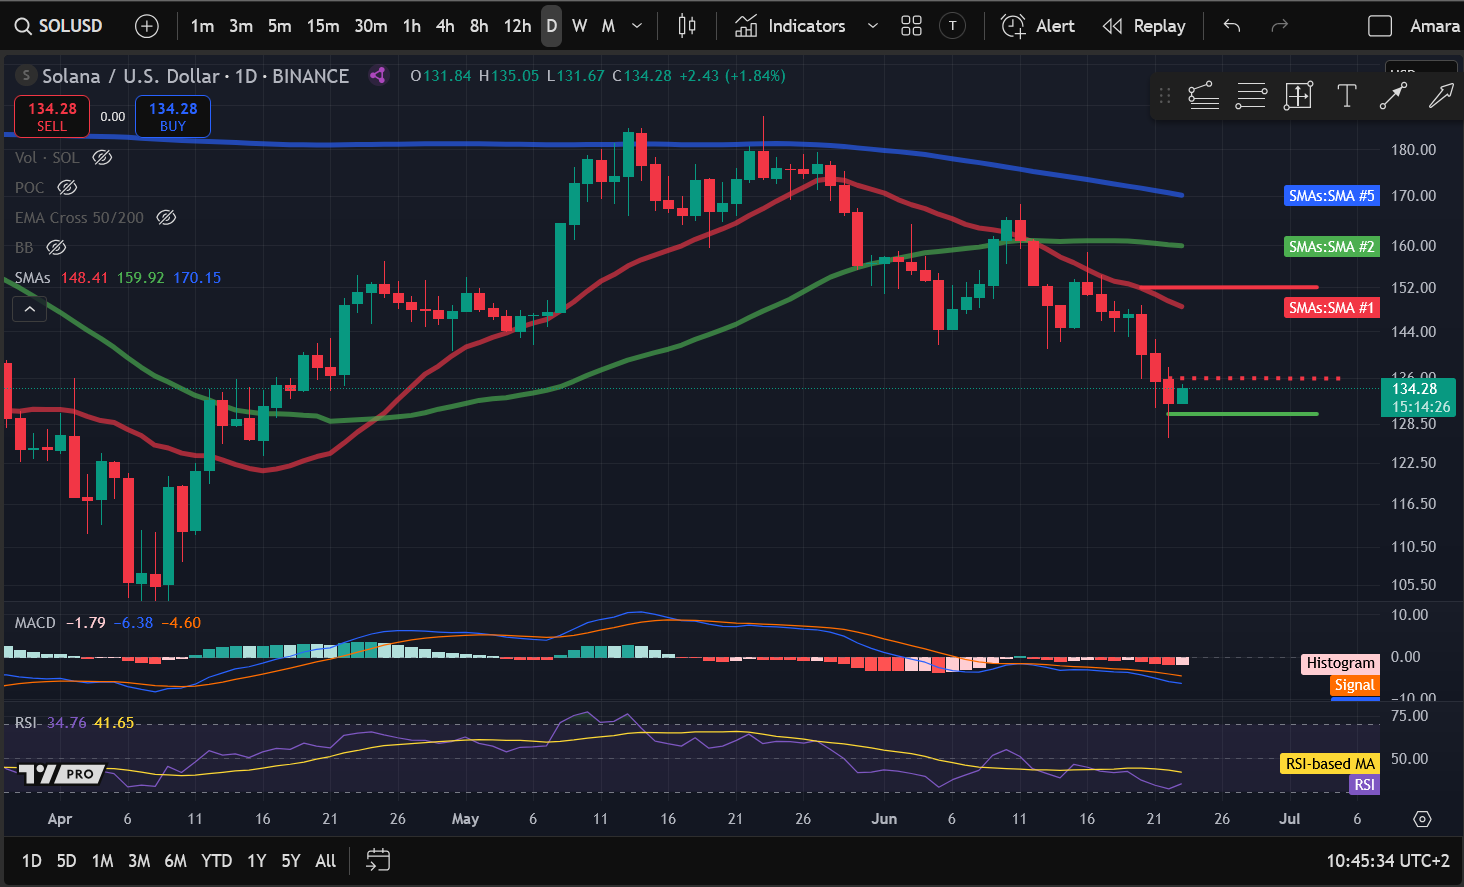This screenshot has width=1464, height=887.
Task: Open the Amara layout name
Action: click(1434, 26)
